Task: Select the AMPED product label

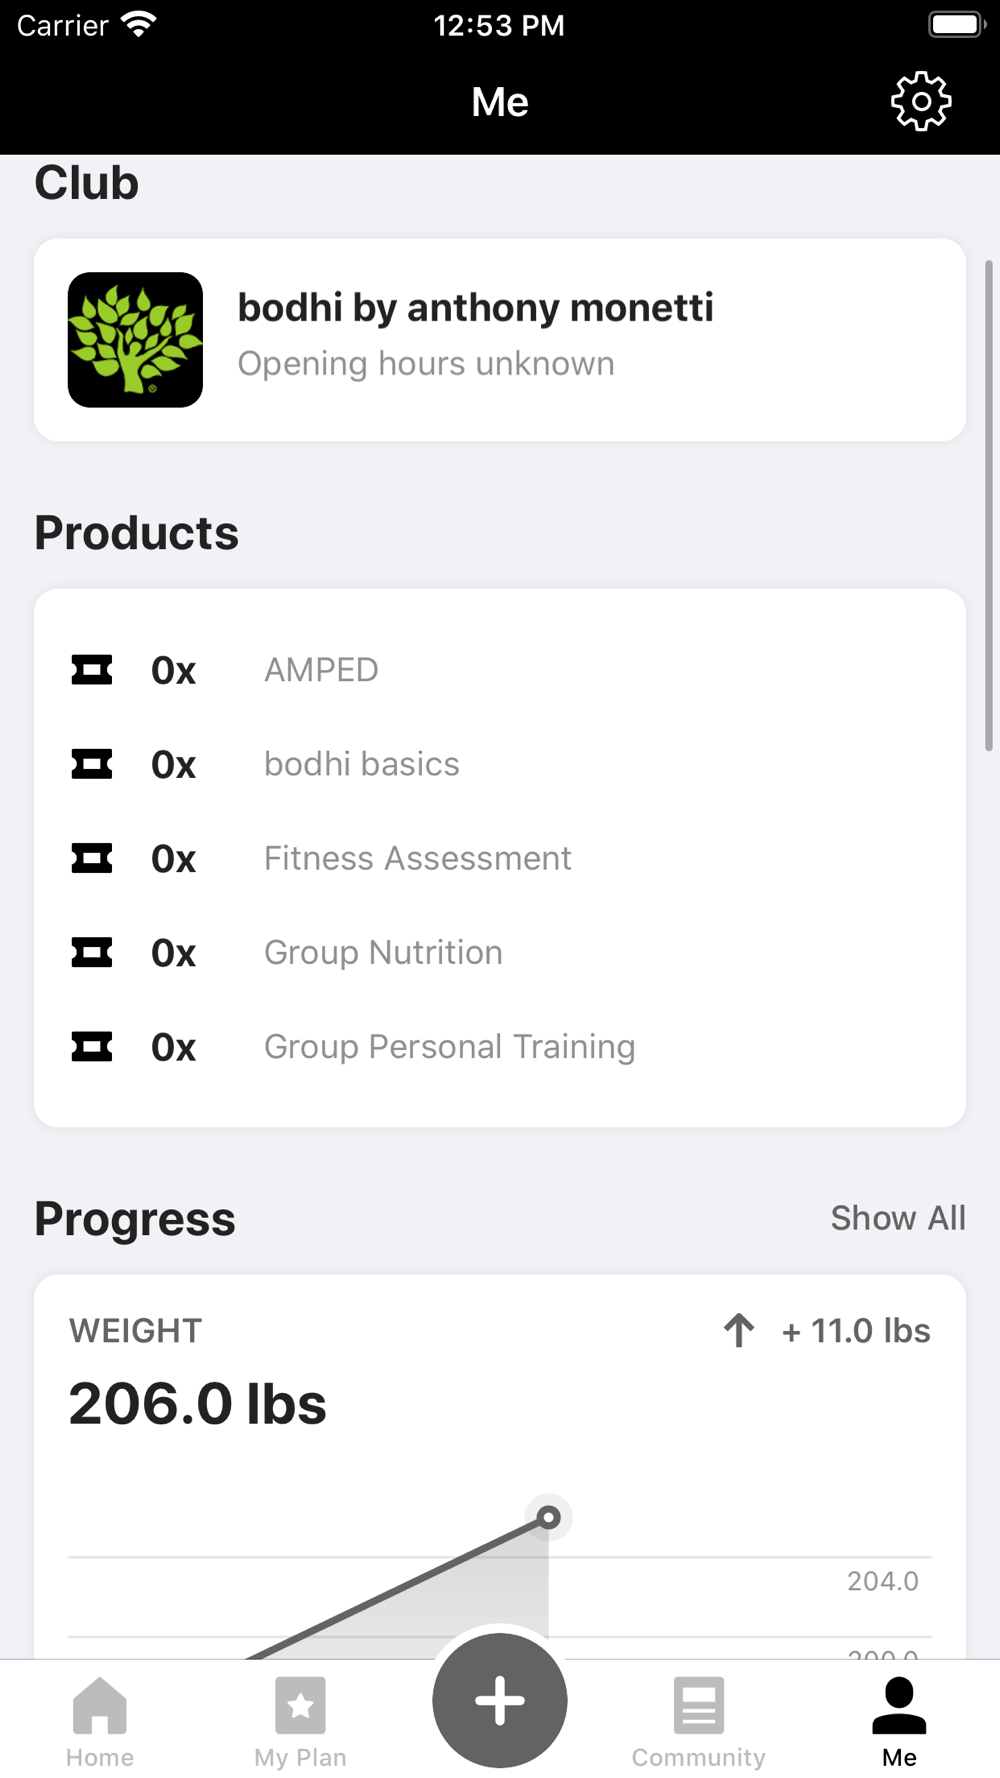Action: tap(321, 670)
